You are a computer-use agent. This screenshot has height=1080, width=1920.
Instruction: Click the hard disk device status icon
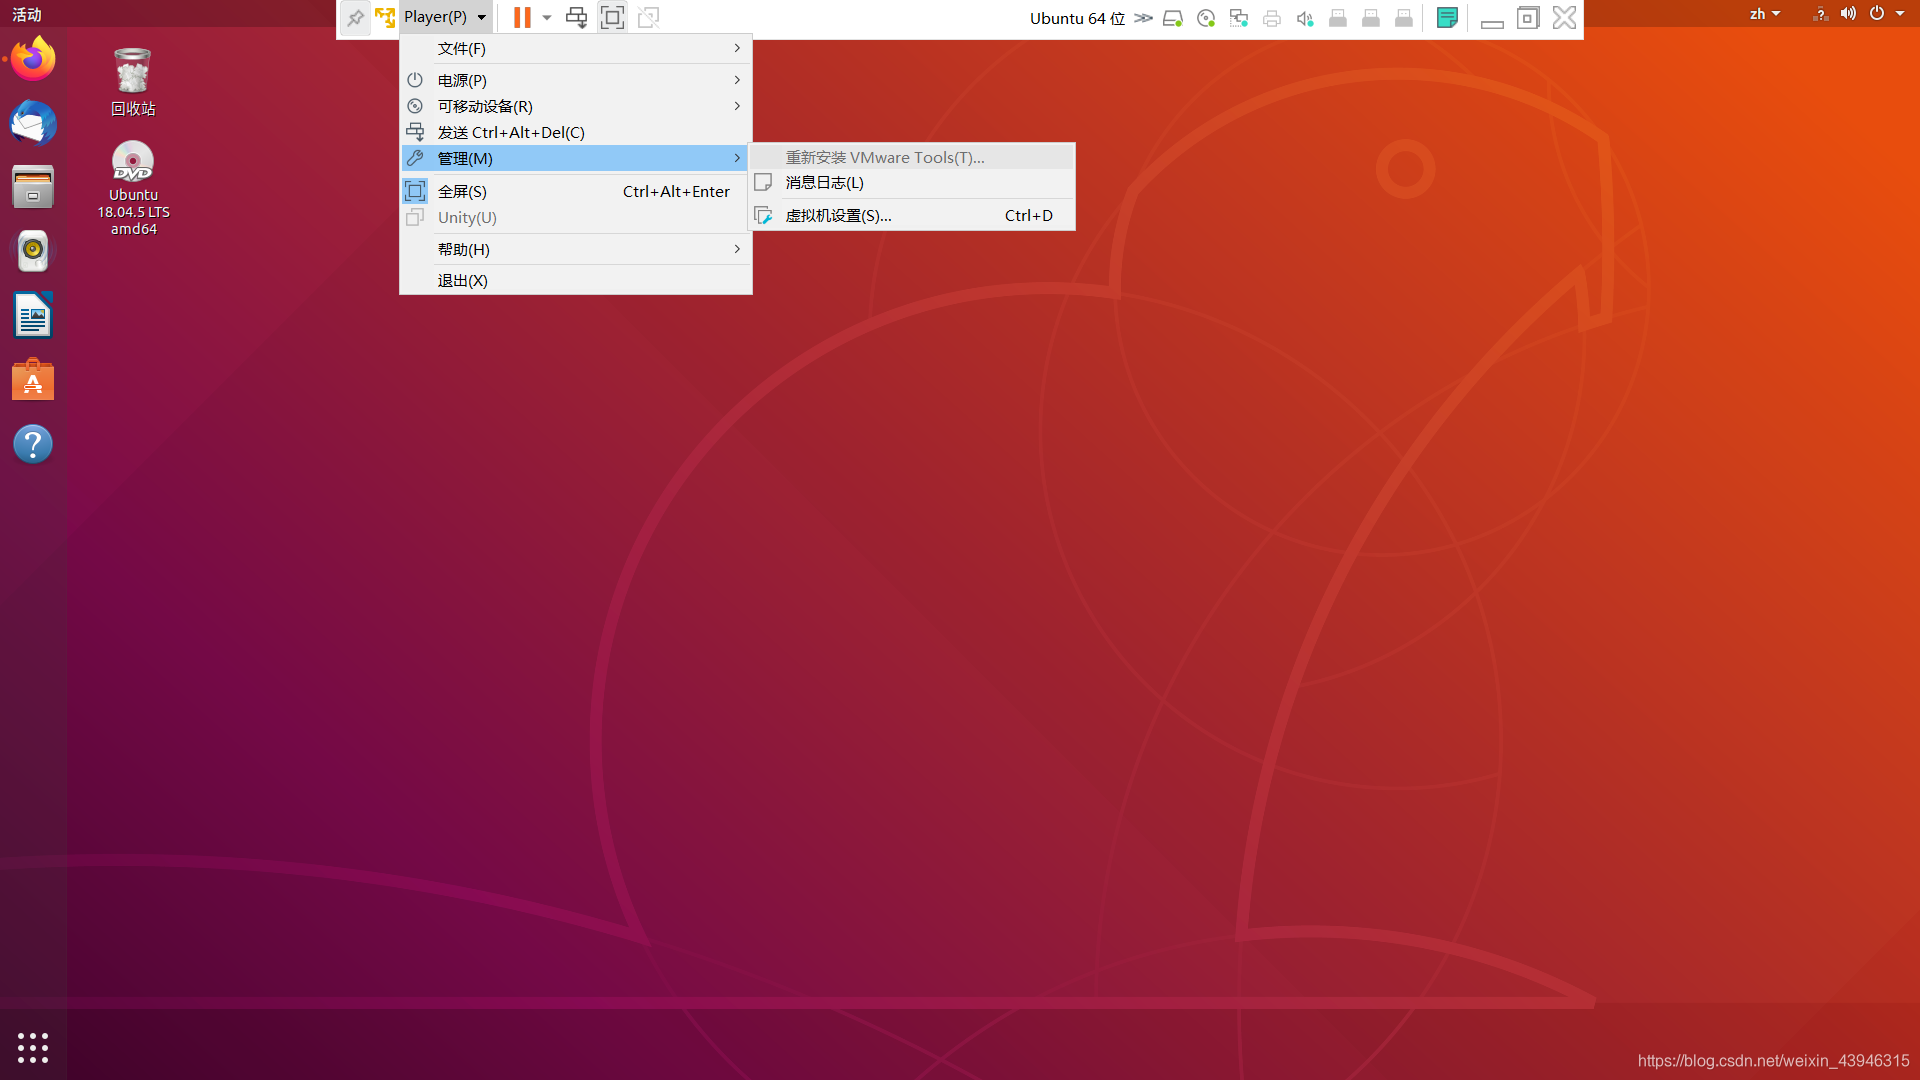[x=1174, y=18]
